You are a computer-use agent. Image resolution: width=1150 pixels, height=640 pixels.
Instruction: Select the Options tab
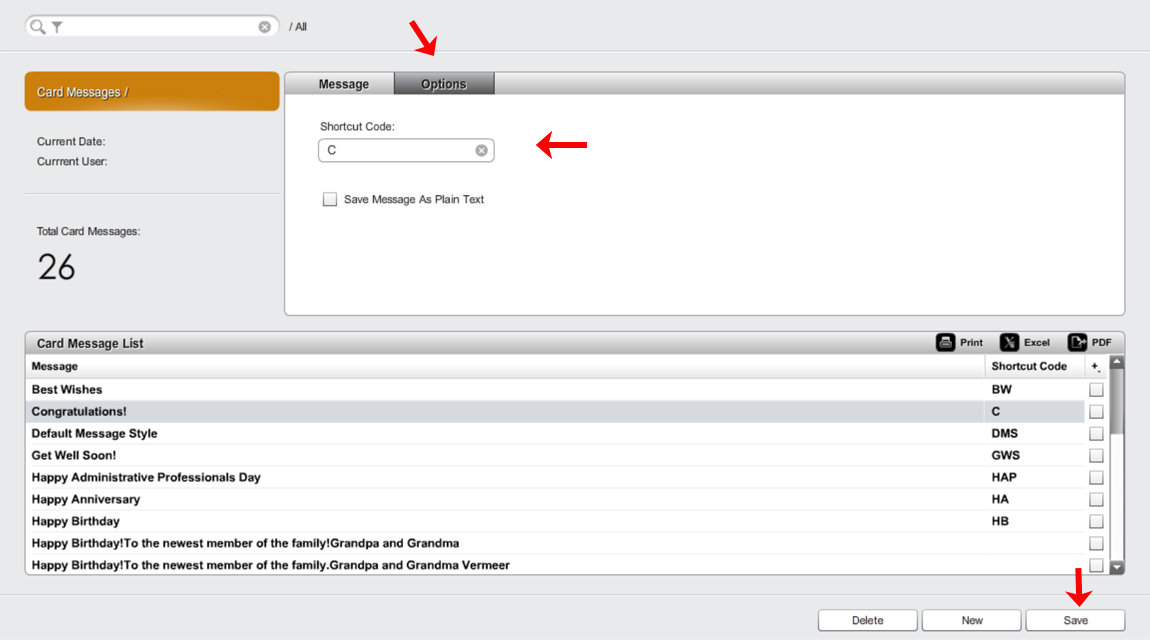click(444, 84)
